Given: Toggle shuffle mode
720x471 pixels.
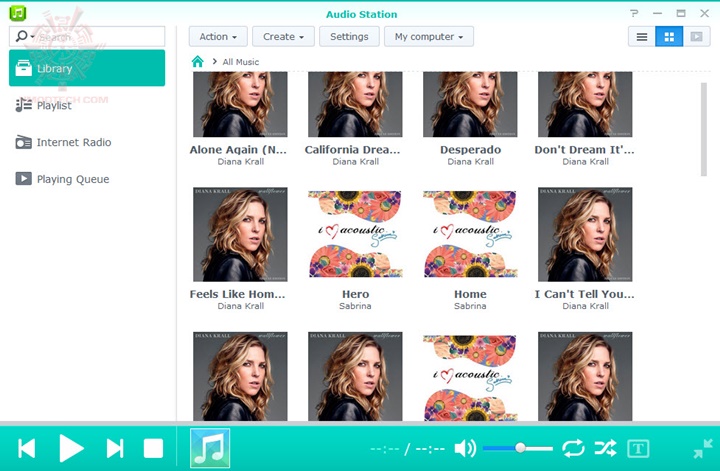Looking at the screenshot, I should (605, 449).
